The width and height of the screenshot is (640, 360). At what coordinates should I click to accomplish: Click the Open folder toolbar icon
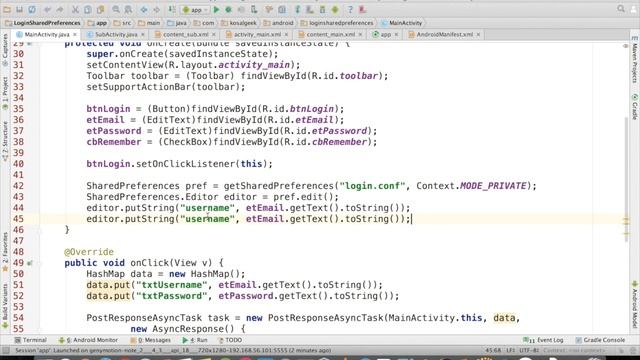coord(7,9)
